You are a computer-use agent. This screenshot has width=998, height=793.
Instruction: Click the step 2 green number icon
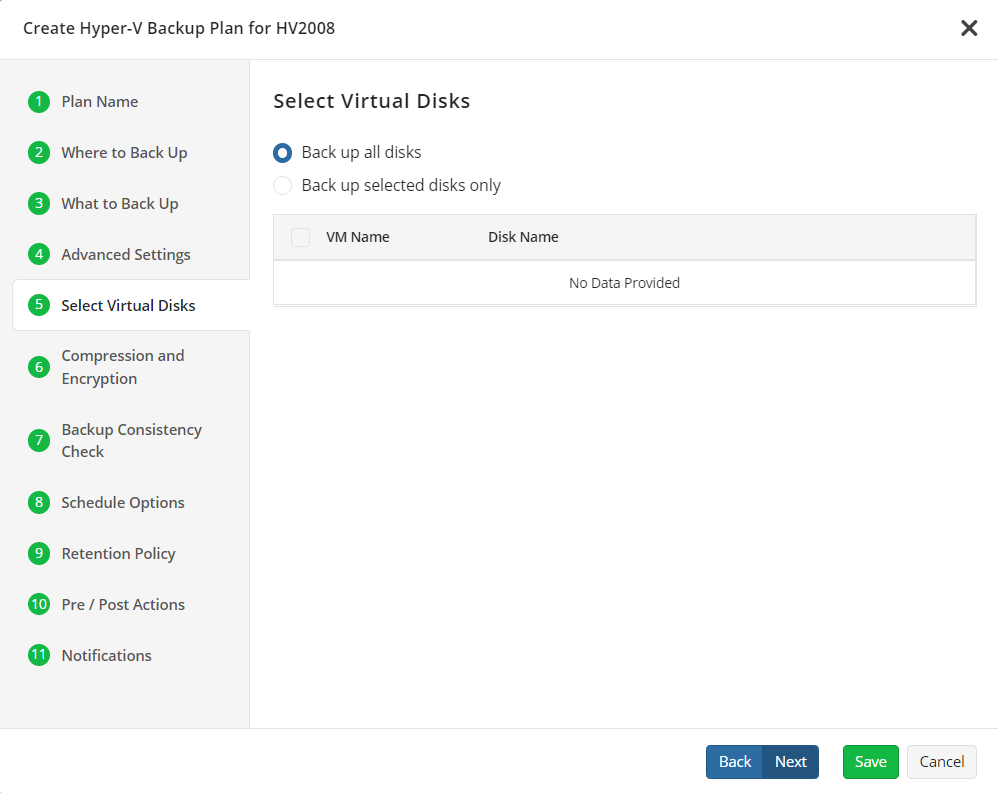(39, 153)
